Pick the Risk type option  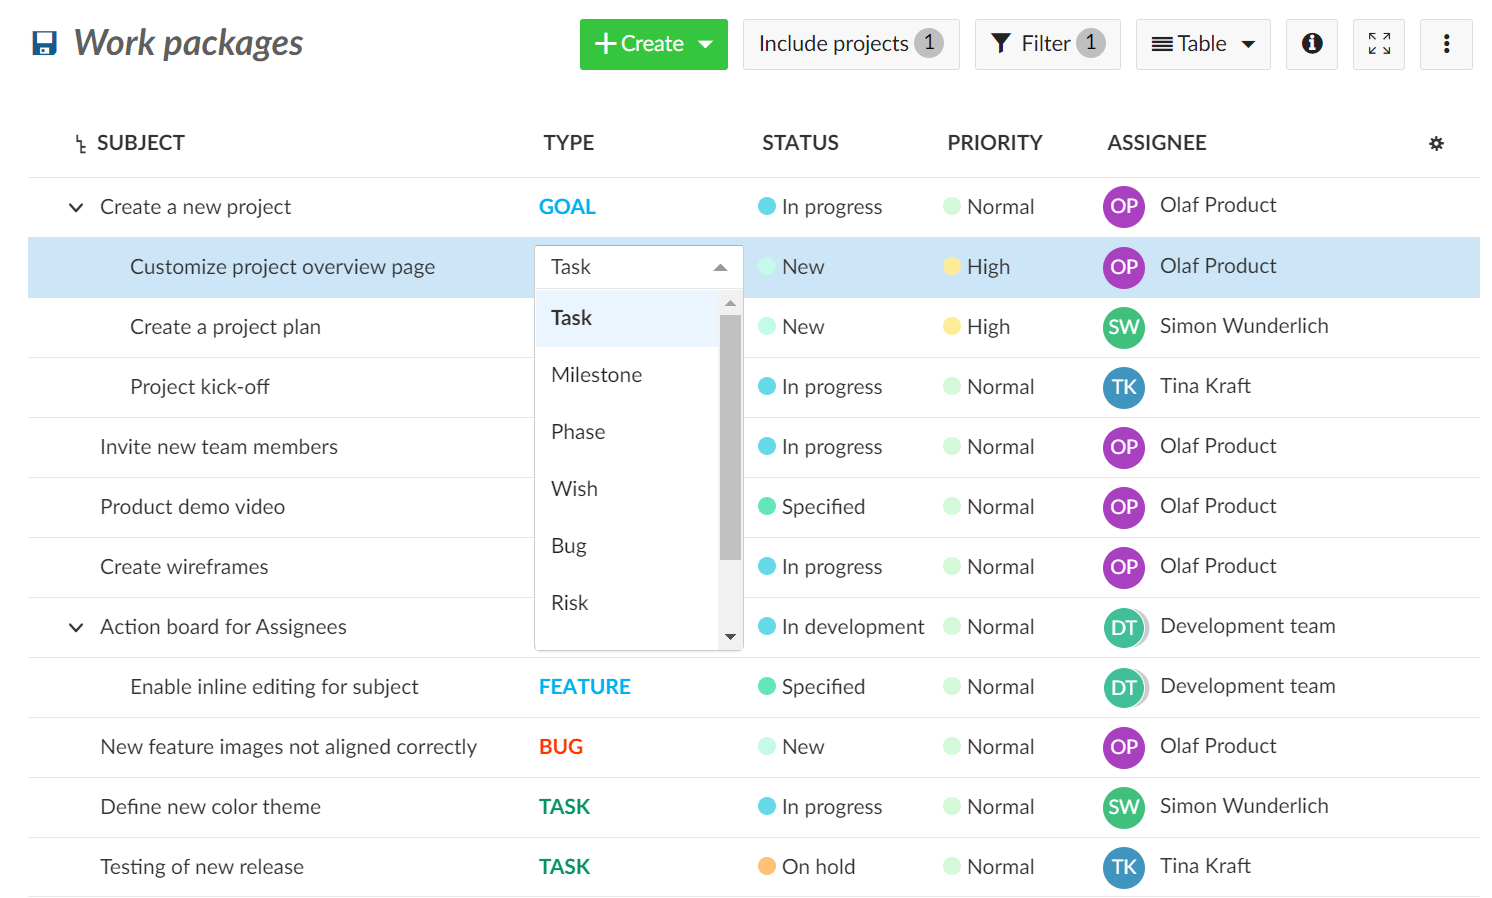(570, 603)
